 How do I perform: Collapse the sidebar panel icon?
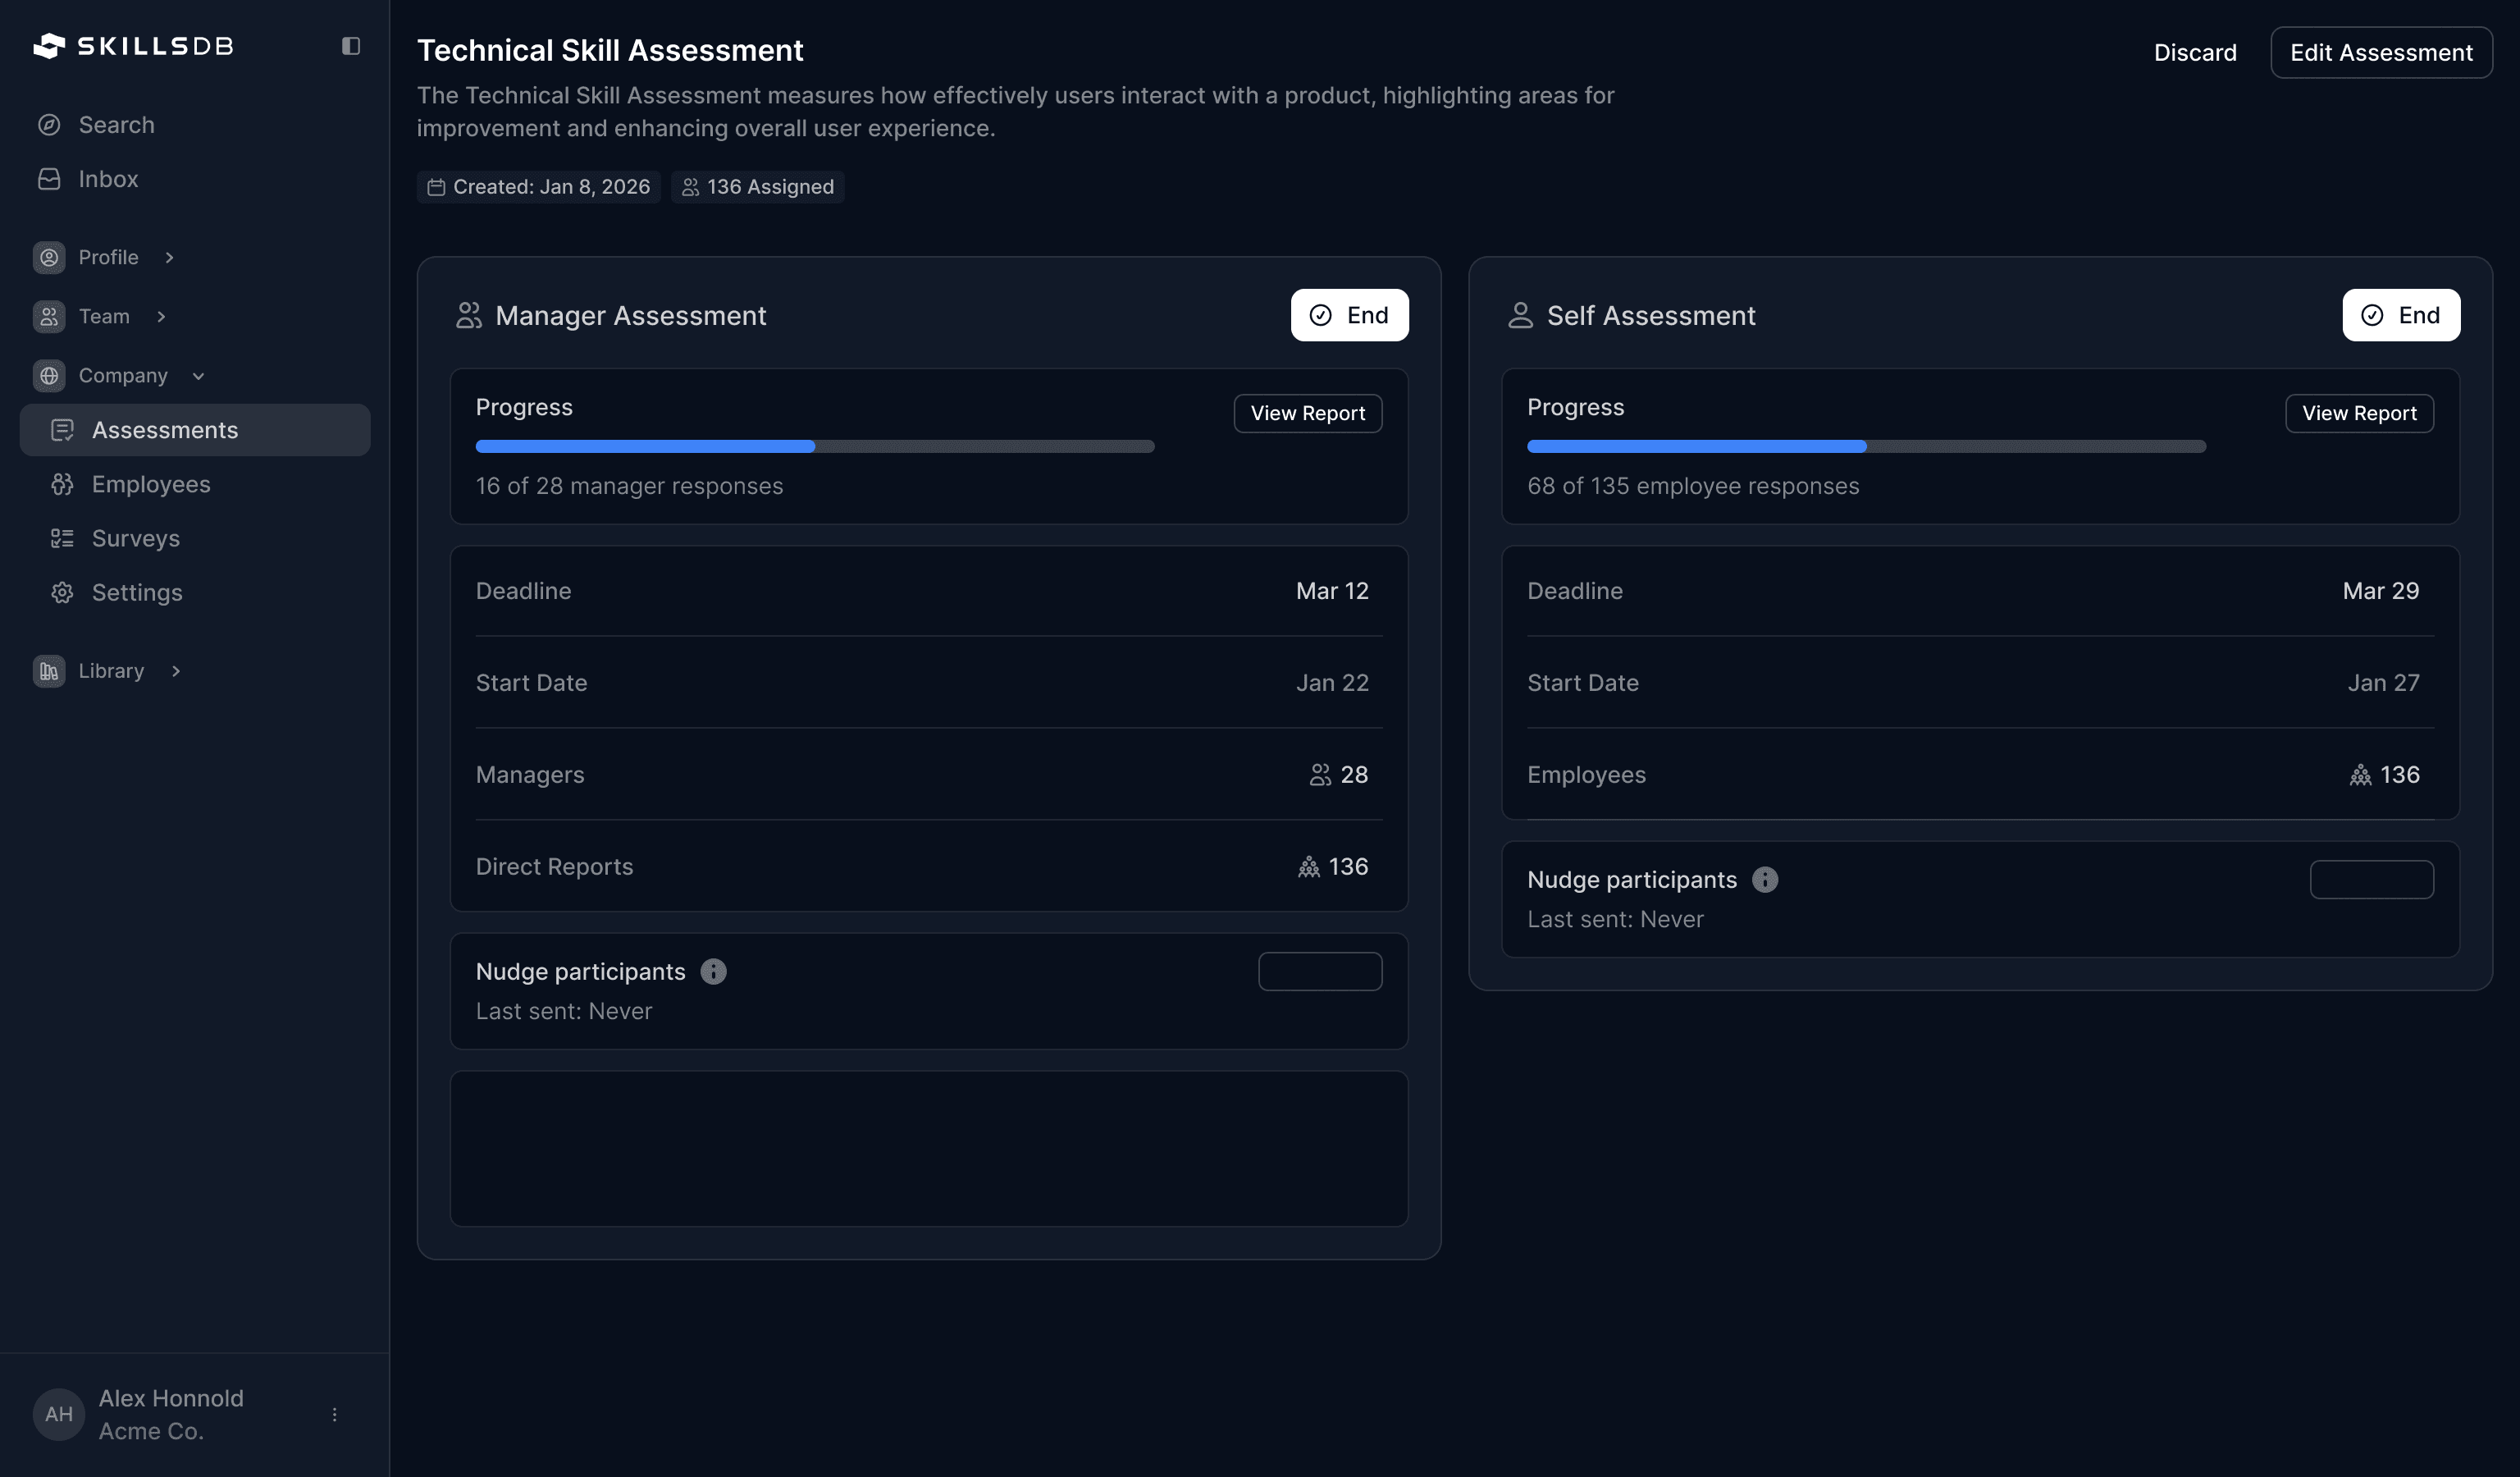(350, 46)
